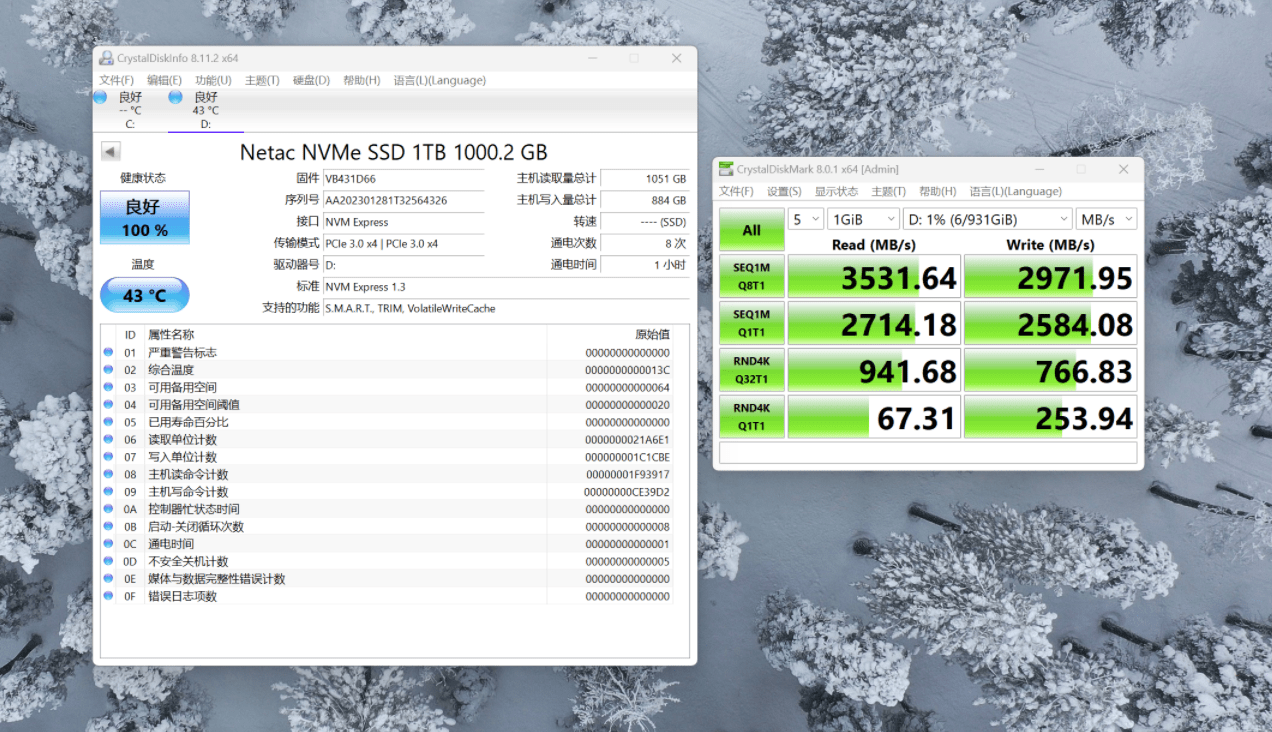This screenshot has height=732, width=1272.
Task: Select the C: drive status icon
Action: point(100,97)
